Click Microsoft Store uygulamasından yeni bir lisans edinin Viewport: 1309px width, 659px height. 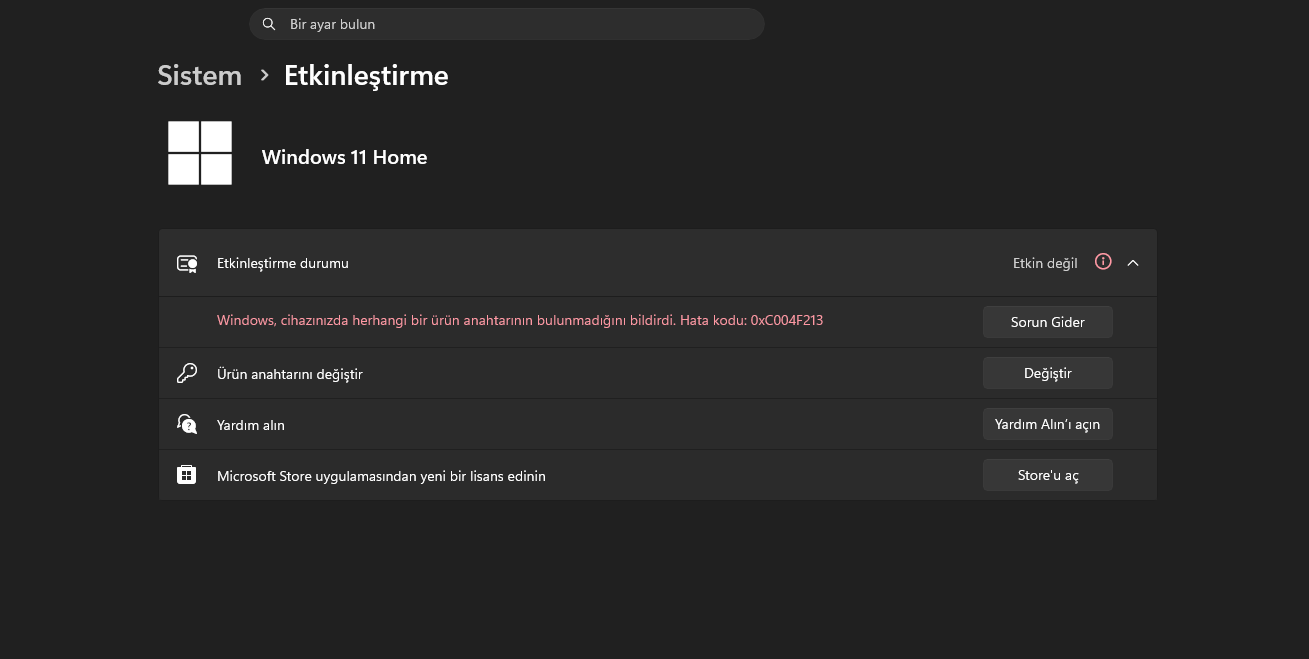click(x=381, y=476)
